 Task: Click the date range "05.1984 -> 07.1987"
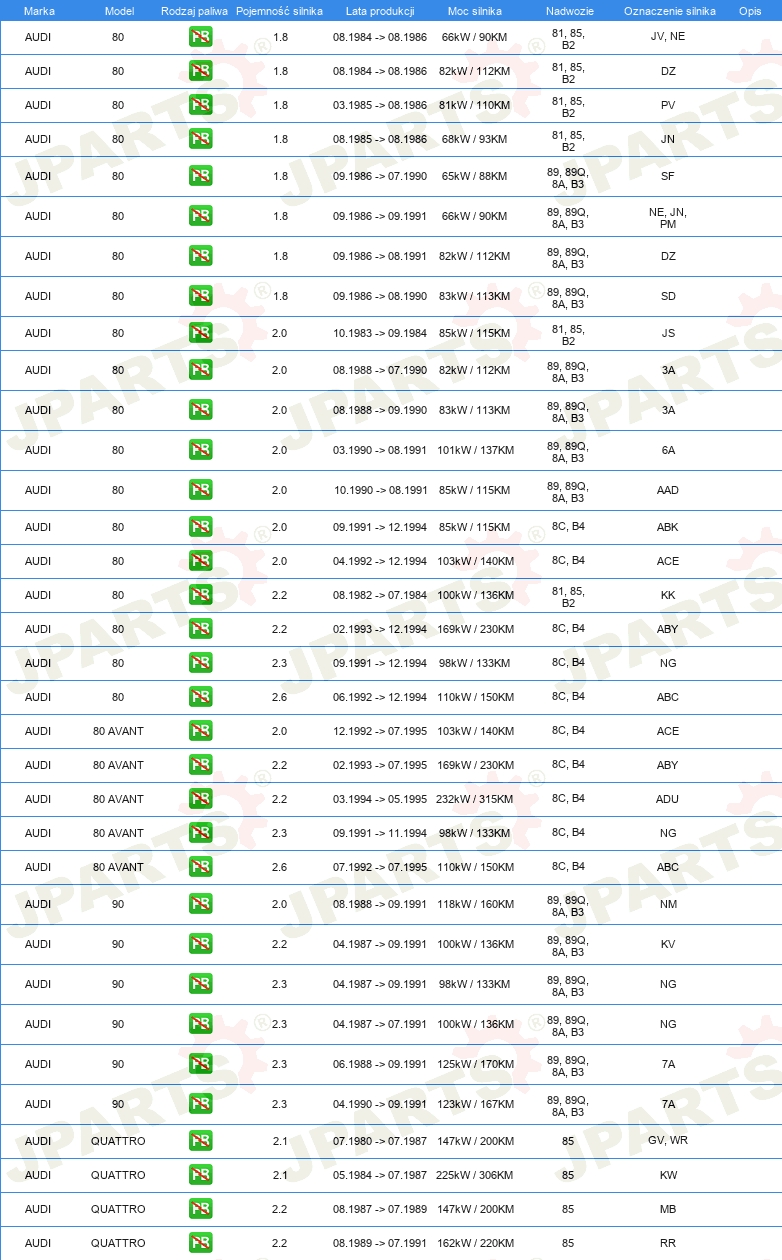pyautogui.click(x=380, y=1175)
